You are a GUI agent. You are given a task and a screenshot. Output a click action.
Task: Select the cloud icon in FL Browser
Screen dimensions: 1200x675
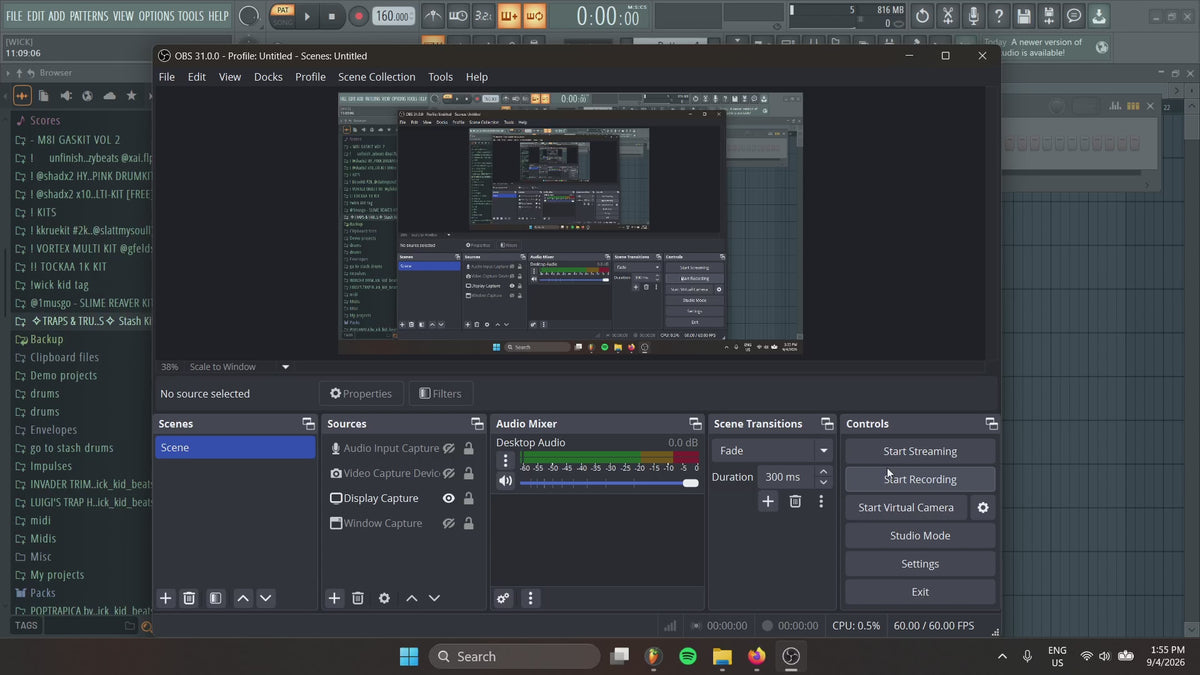point(109,96)
